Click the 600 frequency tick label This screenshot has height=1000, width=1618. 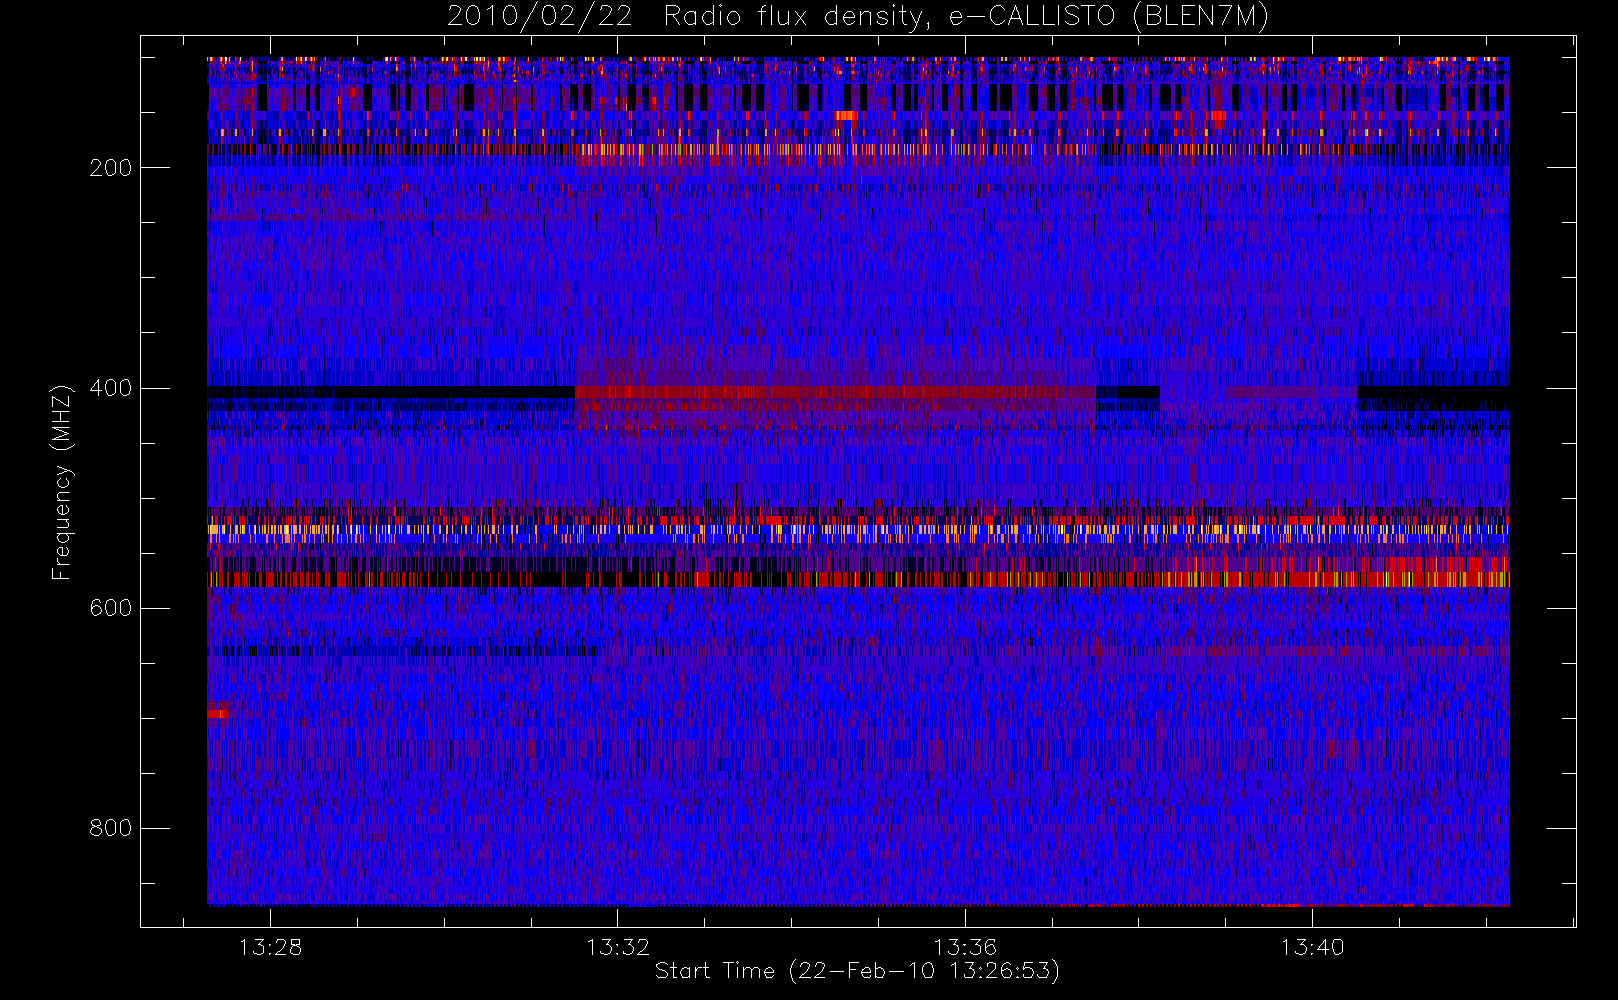click(111, 608)
